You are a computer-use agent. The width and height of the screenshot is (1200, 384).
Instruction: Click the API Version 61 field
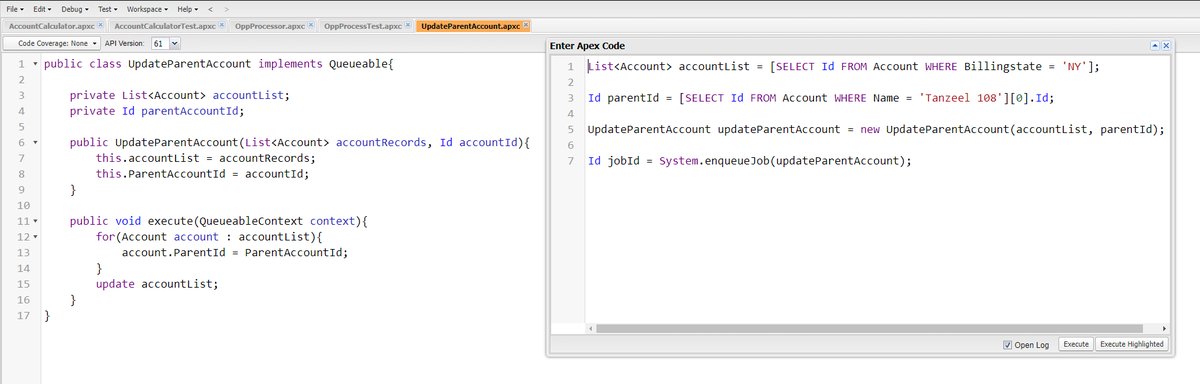(x=159, y=43)
